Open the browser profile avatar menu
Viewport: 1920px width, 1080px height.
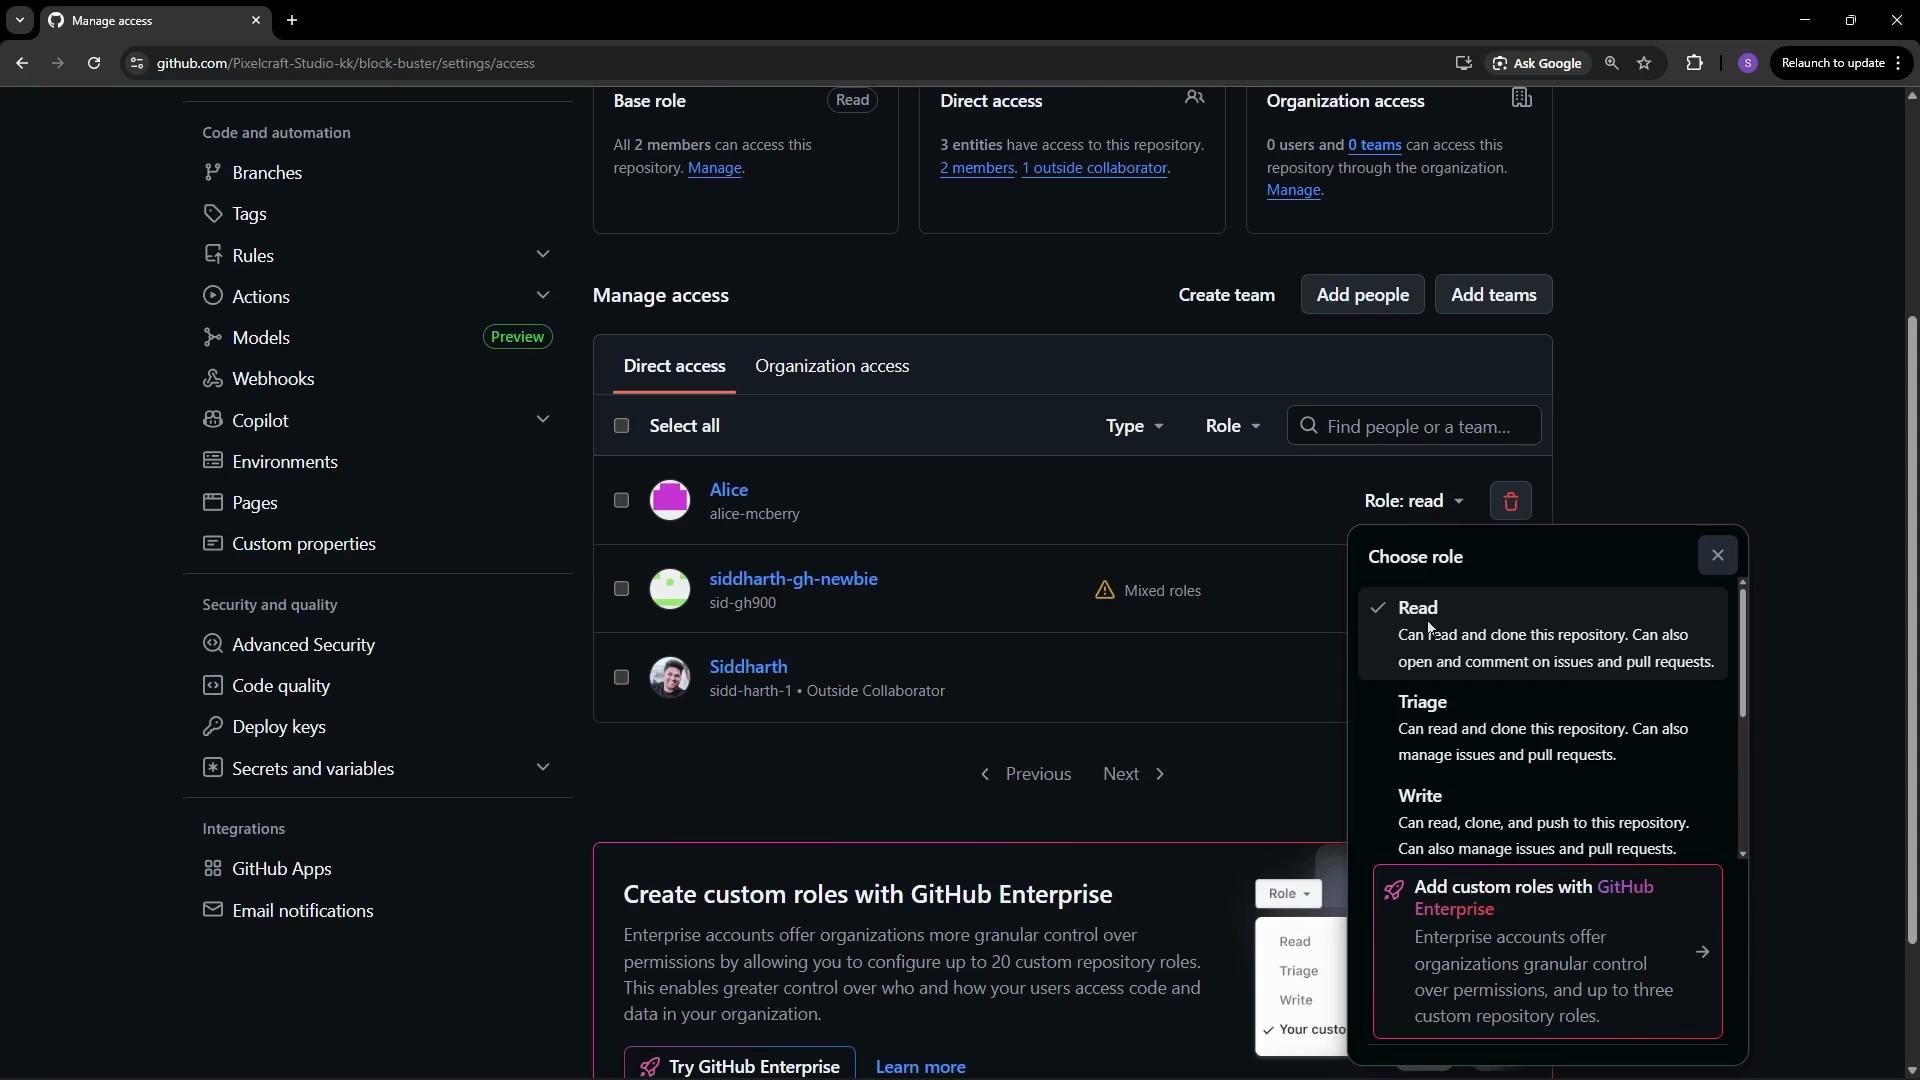click(1748, 63)
